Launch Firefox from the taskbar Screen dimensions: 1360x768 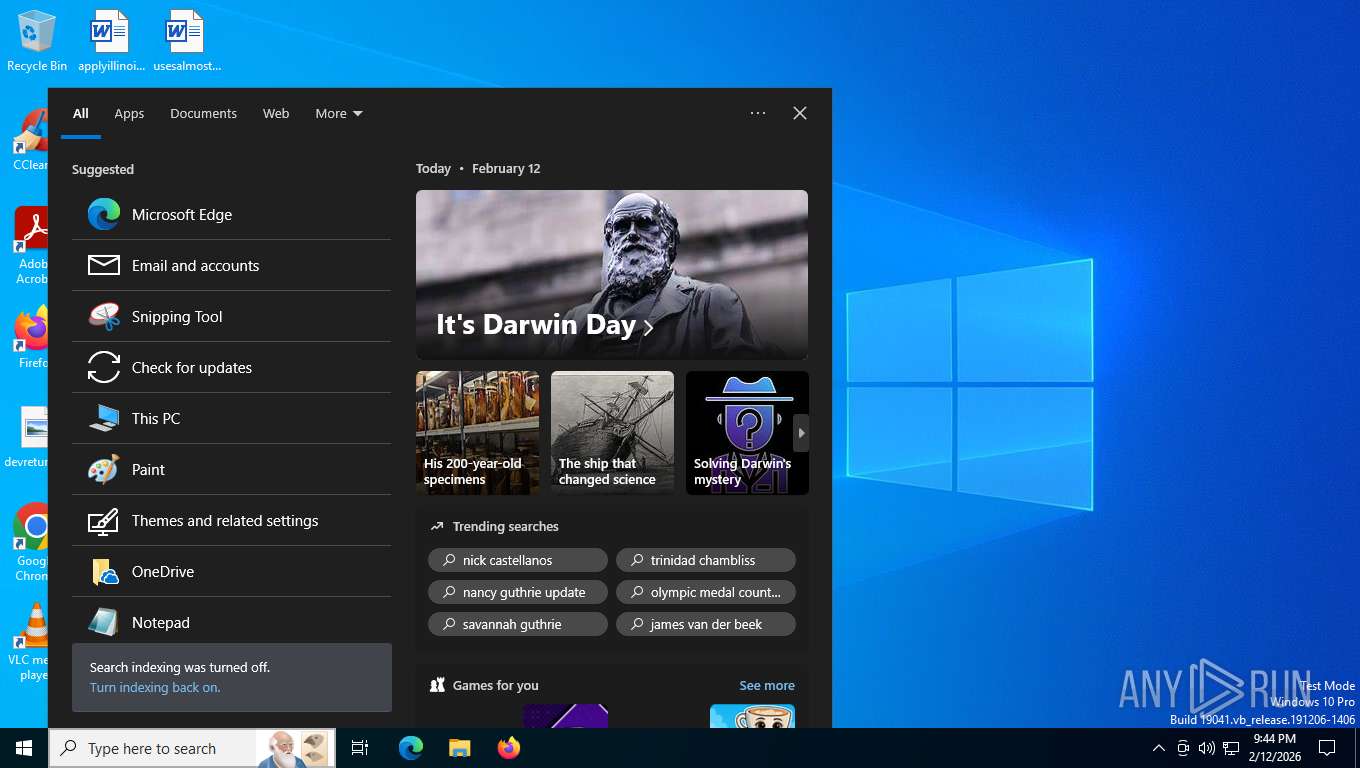click(509, 748)
